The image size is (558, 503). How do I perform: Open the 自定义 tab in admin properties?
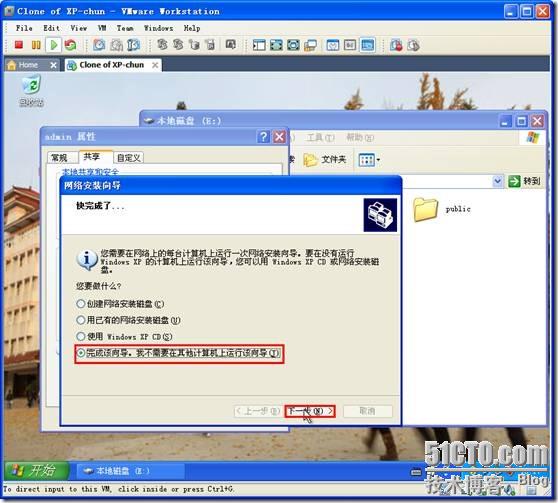tap(129, 158)
